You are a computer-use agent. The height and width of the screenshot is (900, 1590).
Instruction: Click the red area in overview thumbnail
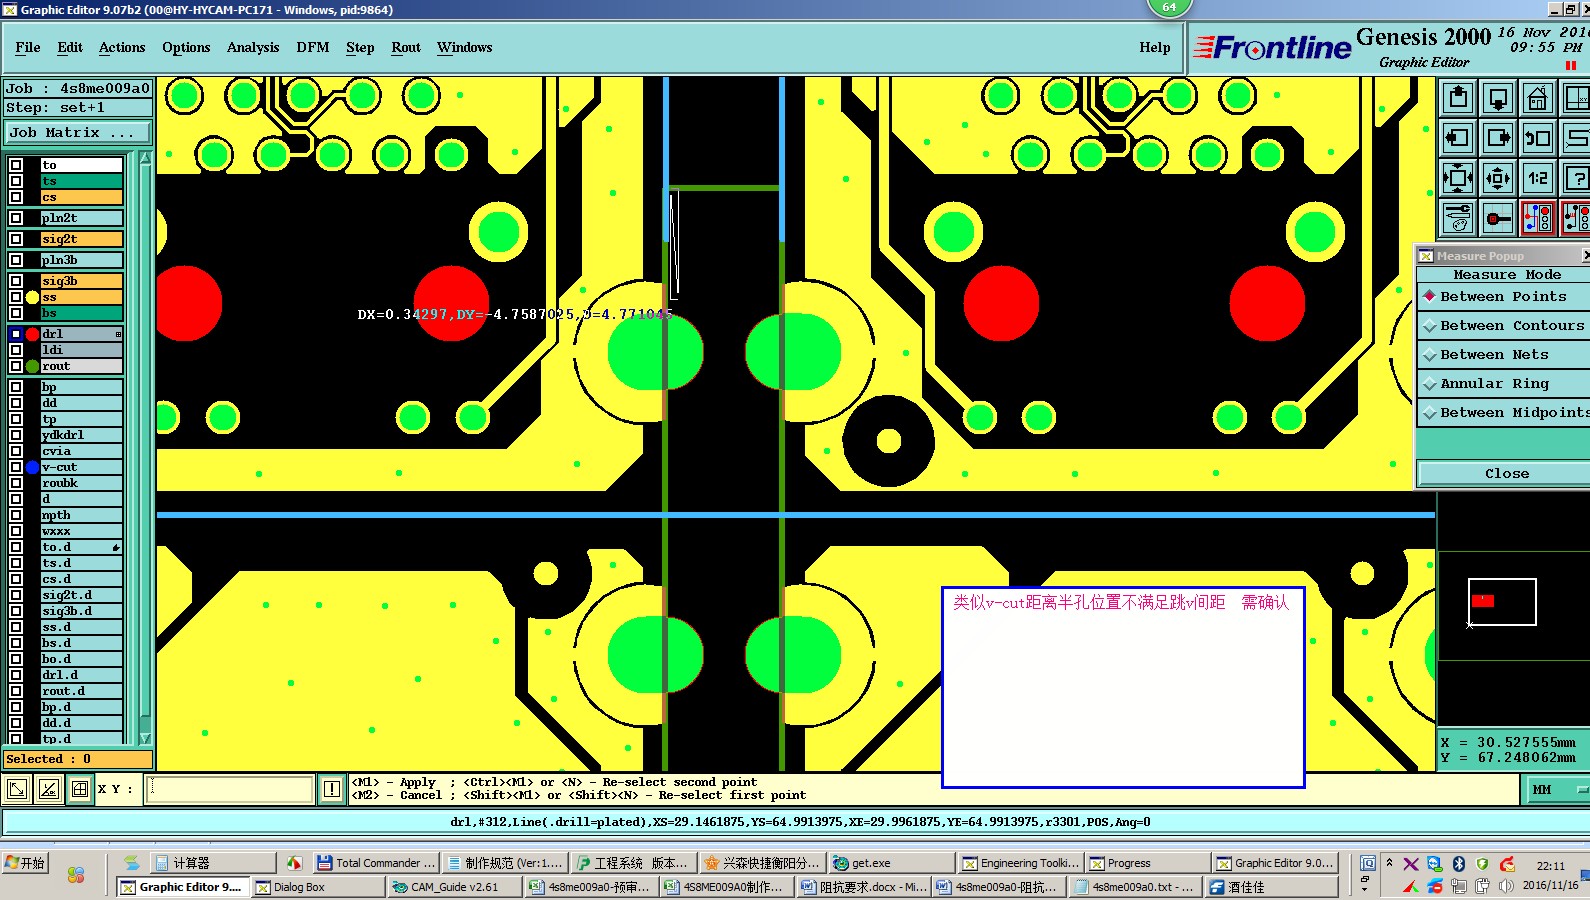point(1483,601)
